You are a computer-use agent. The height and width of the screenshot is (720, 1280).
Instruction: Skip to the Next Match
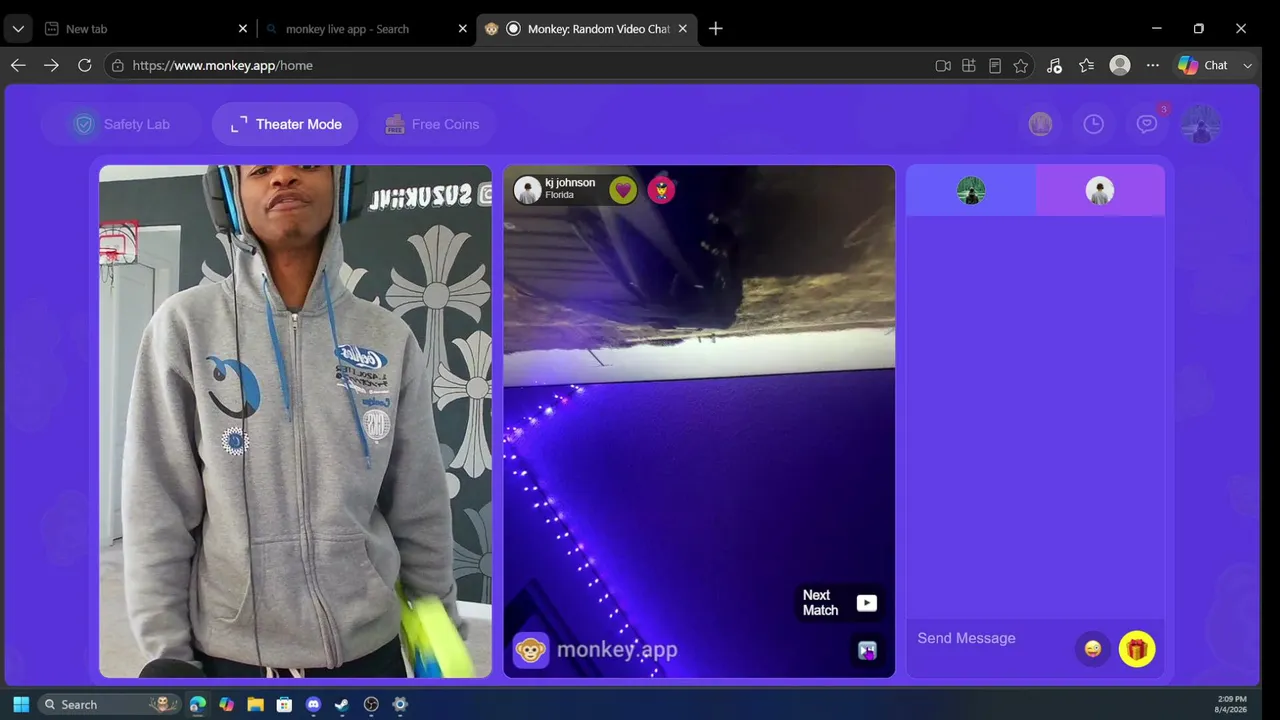(839, 602)
